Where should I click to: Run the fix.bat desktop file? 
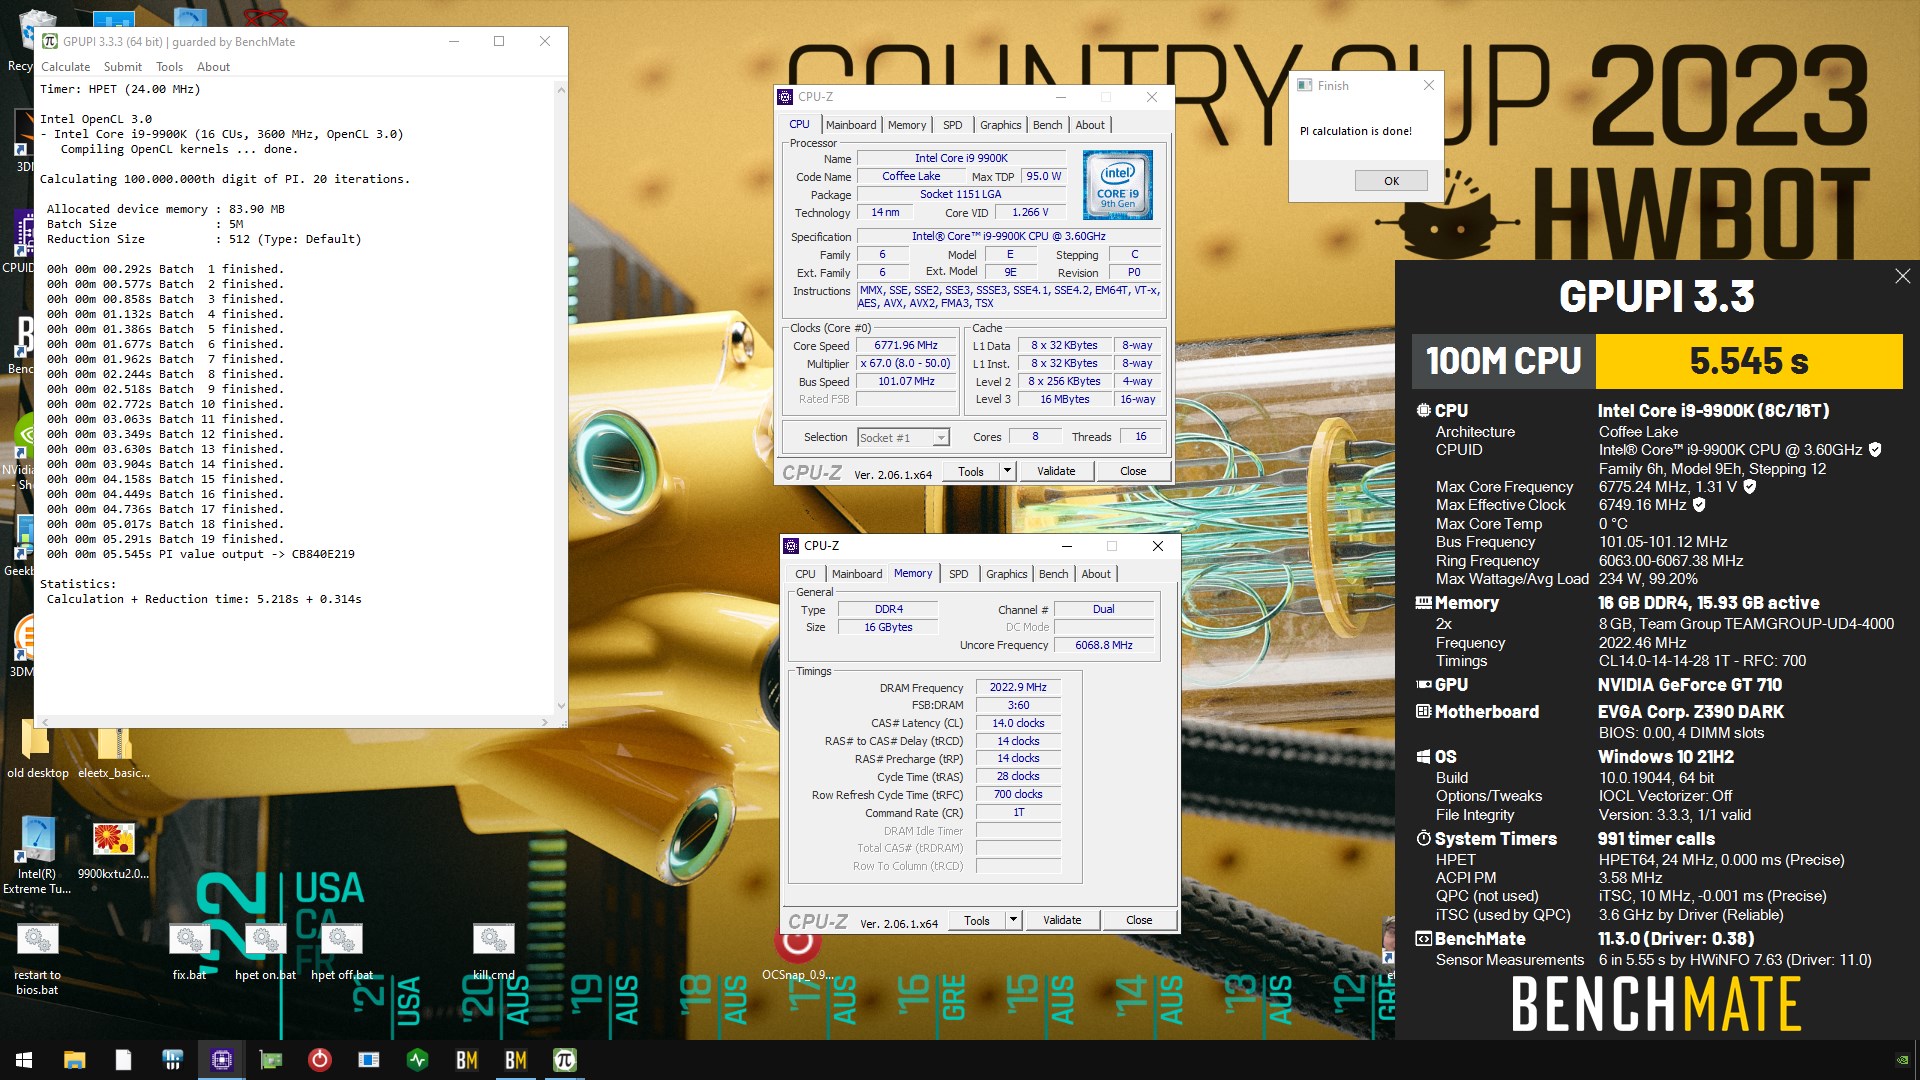click(x=189, y=951)
